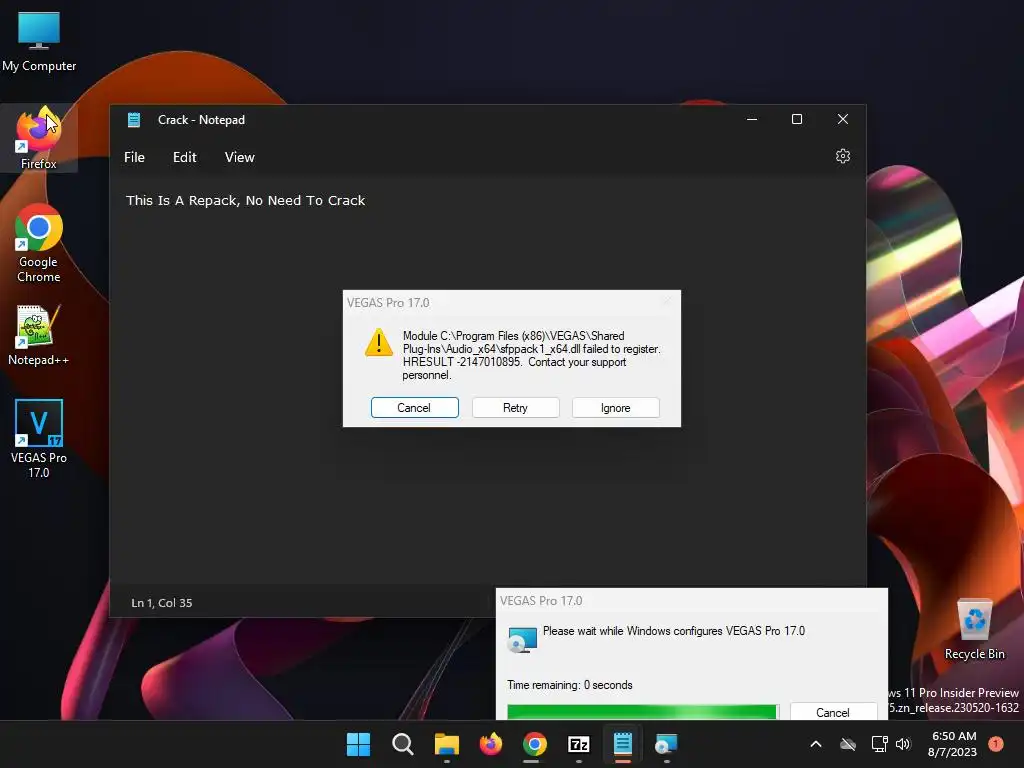Open taskbar Search
The width and height of the screenshot is (1024, 768).
402,744
